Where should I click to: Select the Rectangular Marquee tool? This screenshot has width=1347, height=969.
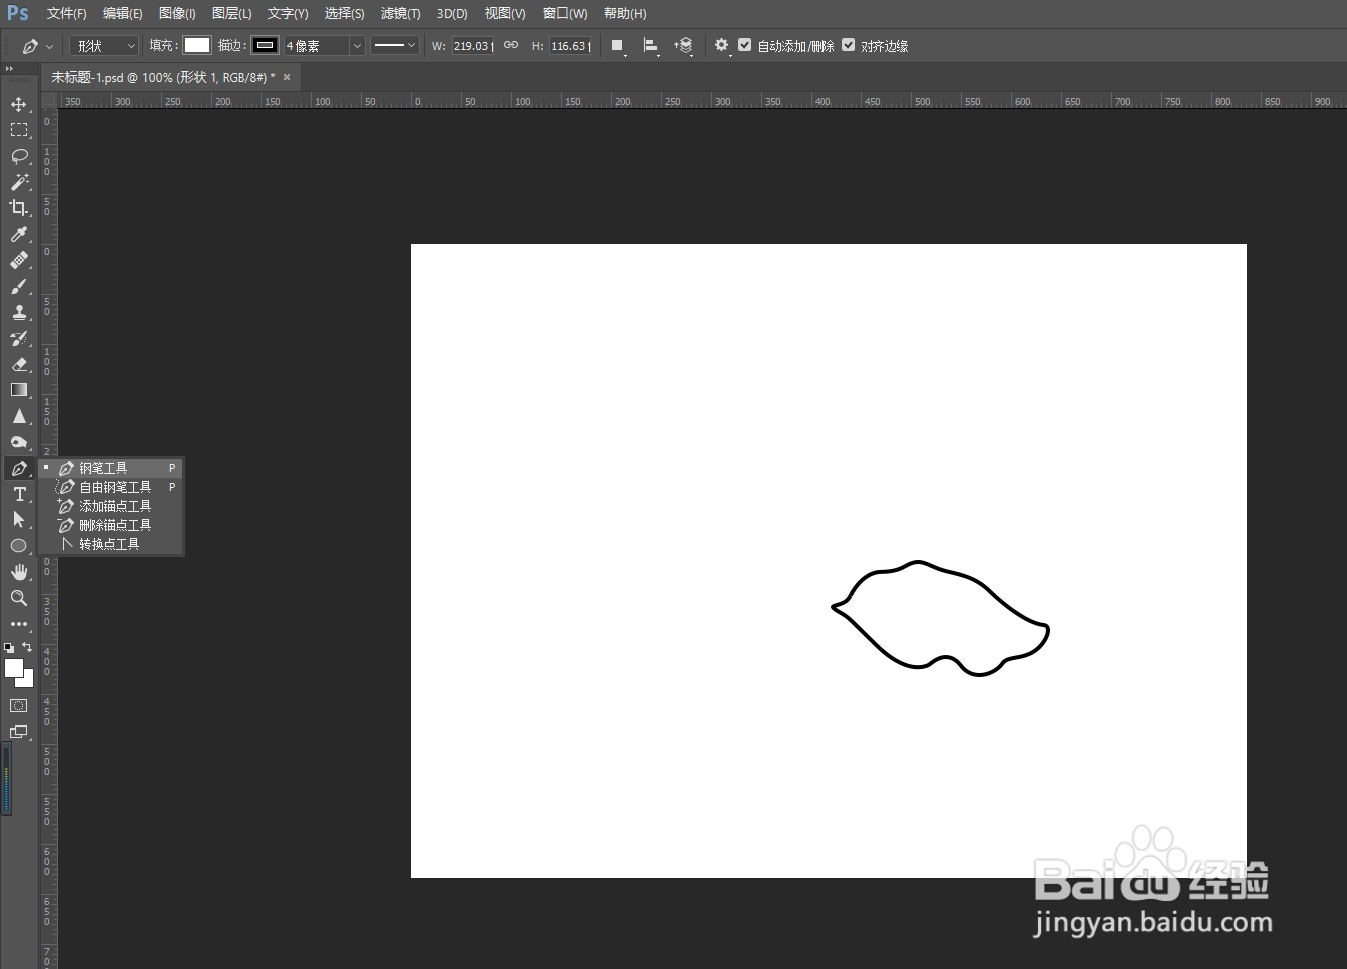(19, 130)
